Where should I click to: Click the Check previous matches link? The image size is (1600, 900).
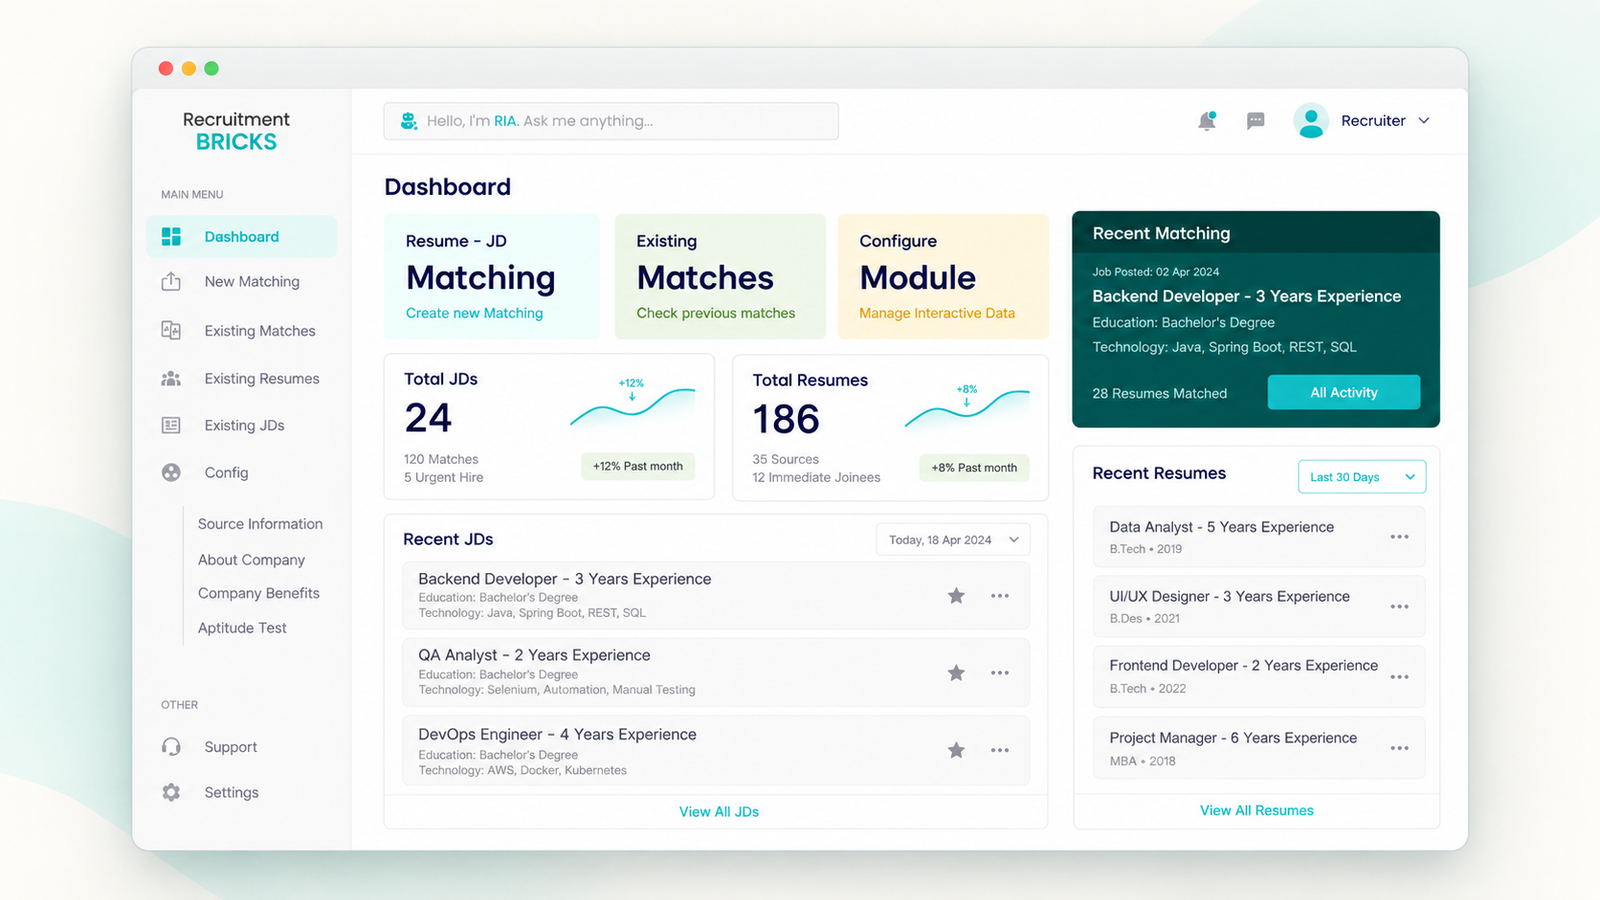[716, 313]
